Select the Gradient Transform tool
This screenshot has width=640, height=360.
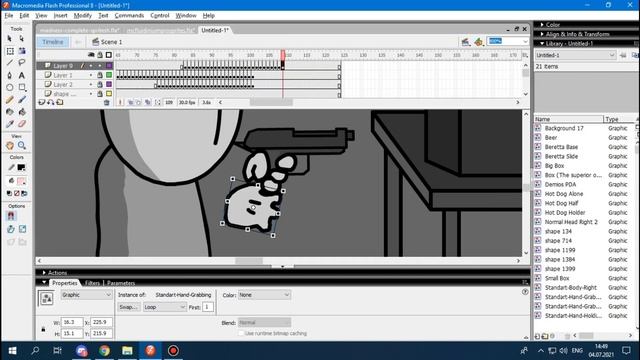[x=22, y=51]
